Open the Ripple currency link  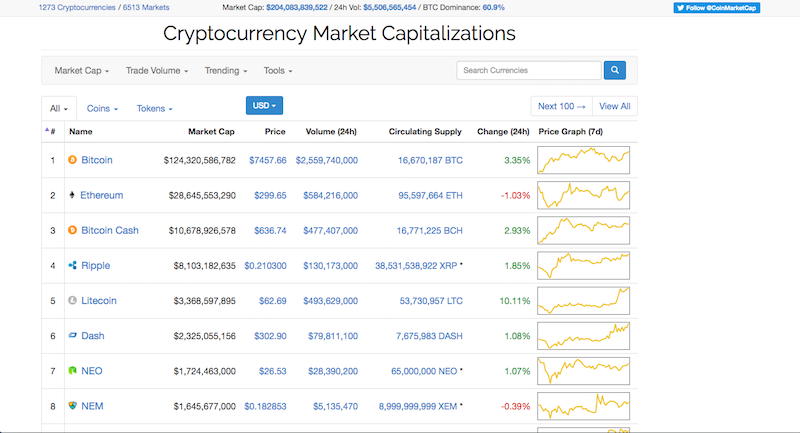tap(95, 266)
